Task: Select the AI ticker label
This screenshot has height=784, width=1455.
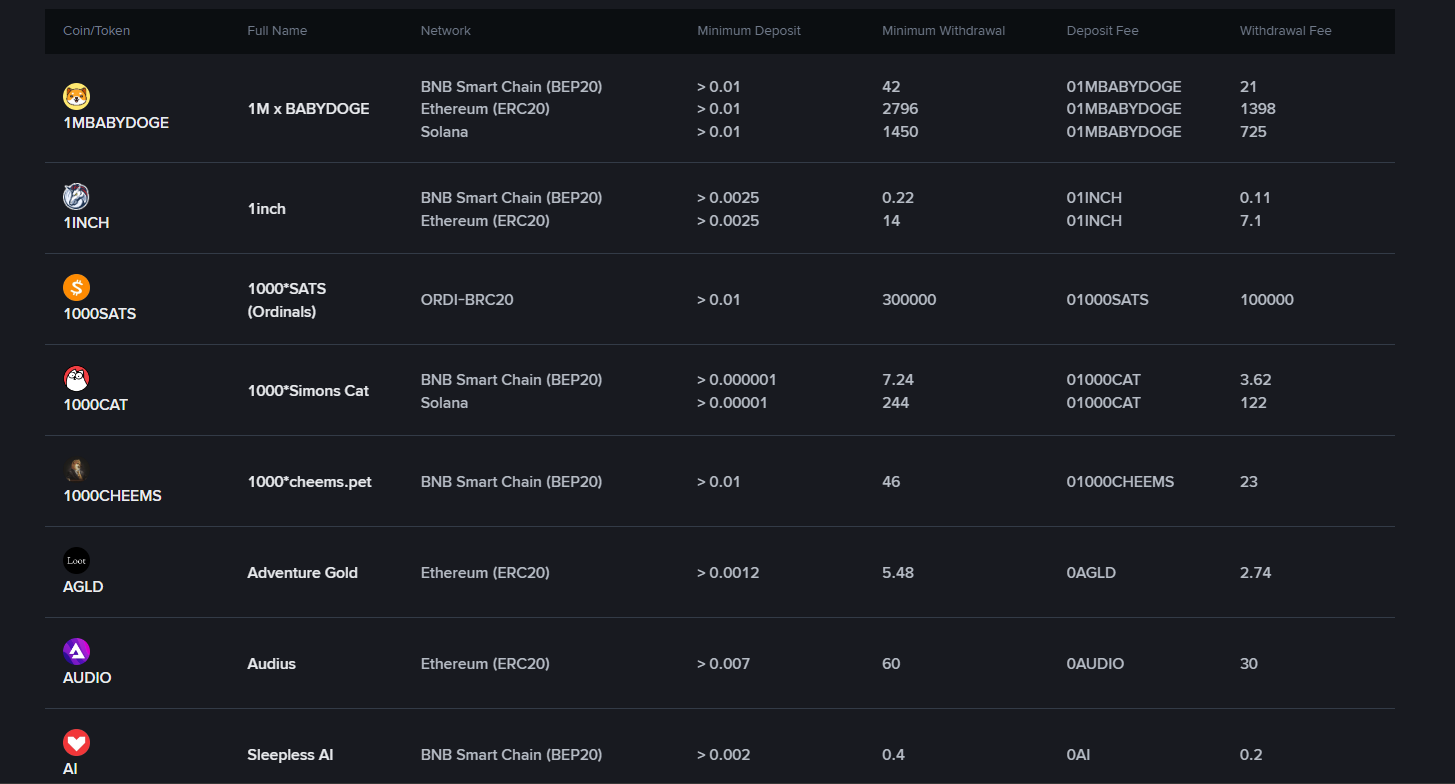Action: 70,769
